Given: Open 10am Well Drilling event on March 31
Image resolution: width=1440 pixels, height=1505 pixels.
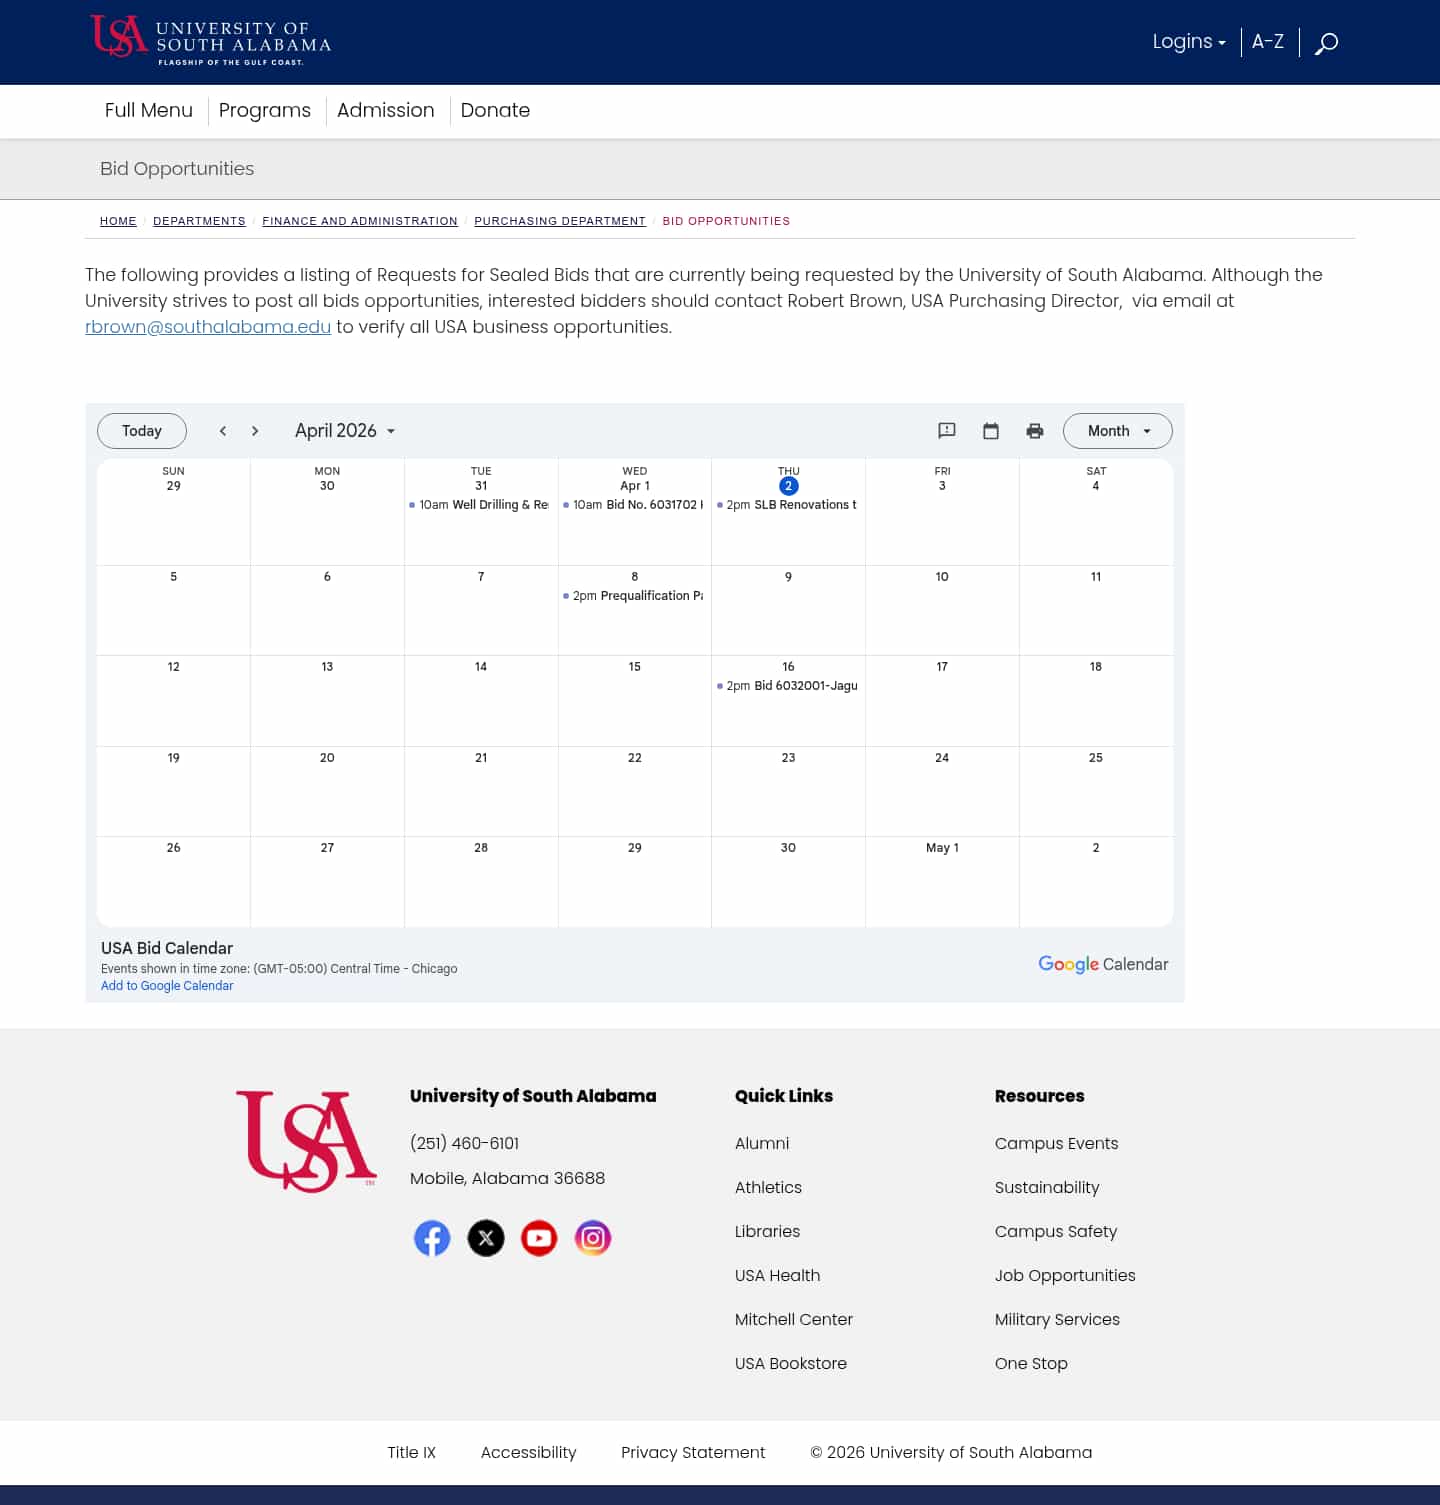Looking at the screenshot, I should pyautogui.click(x=481, y=505).
